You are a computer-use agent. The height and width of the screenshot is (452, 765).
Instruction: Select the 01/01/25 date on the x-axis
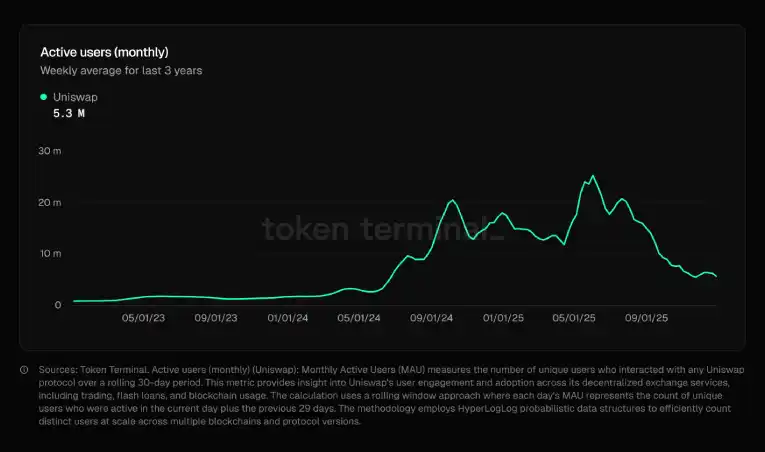pyautogui.click(x=503, y=318)
